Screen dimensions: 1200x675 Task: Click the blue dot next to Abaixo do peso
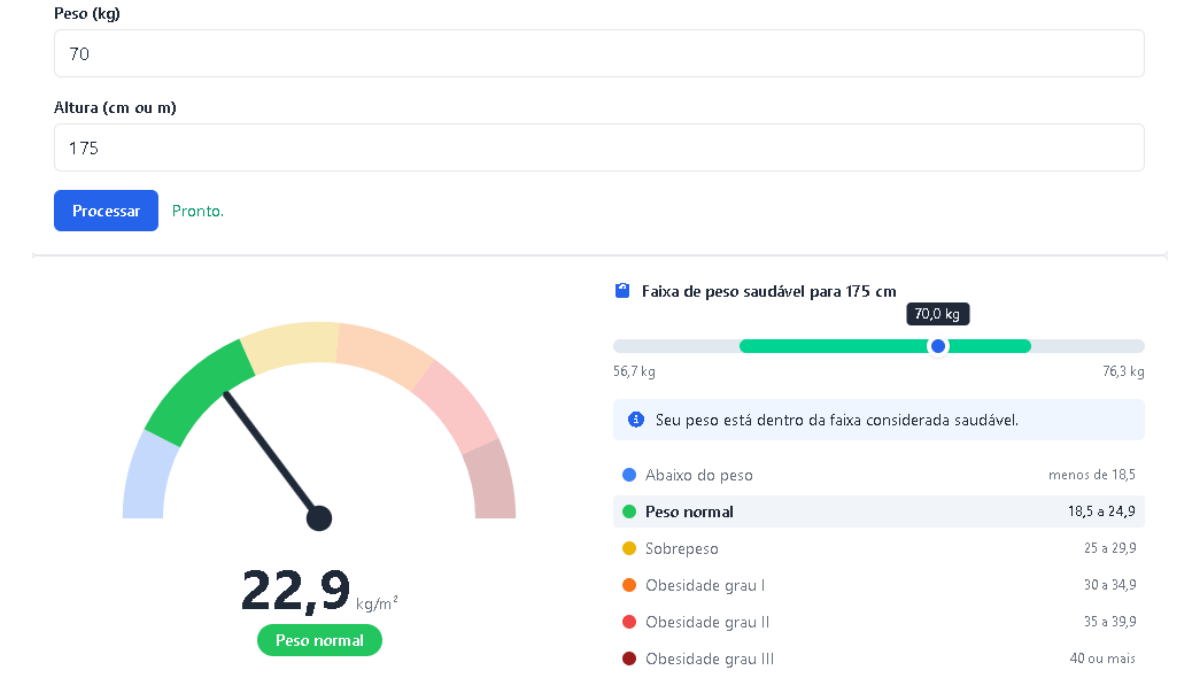click(629, 475)
